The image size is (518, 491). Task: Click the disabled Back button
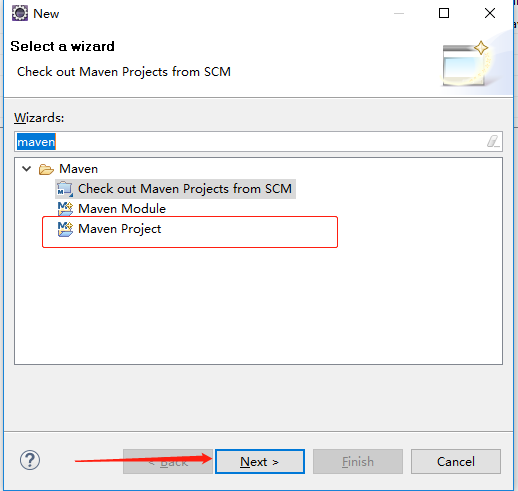pos(168,462)
